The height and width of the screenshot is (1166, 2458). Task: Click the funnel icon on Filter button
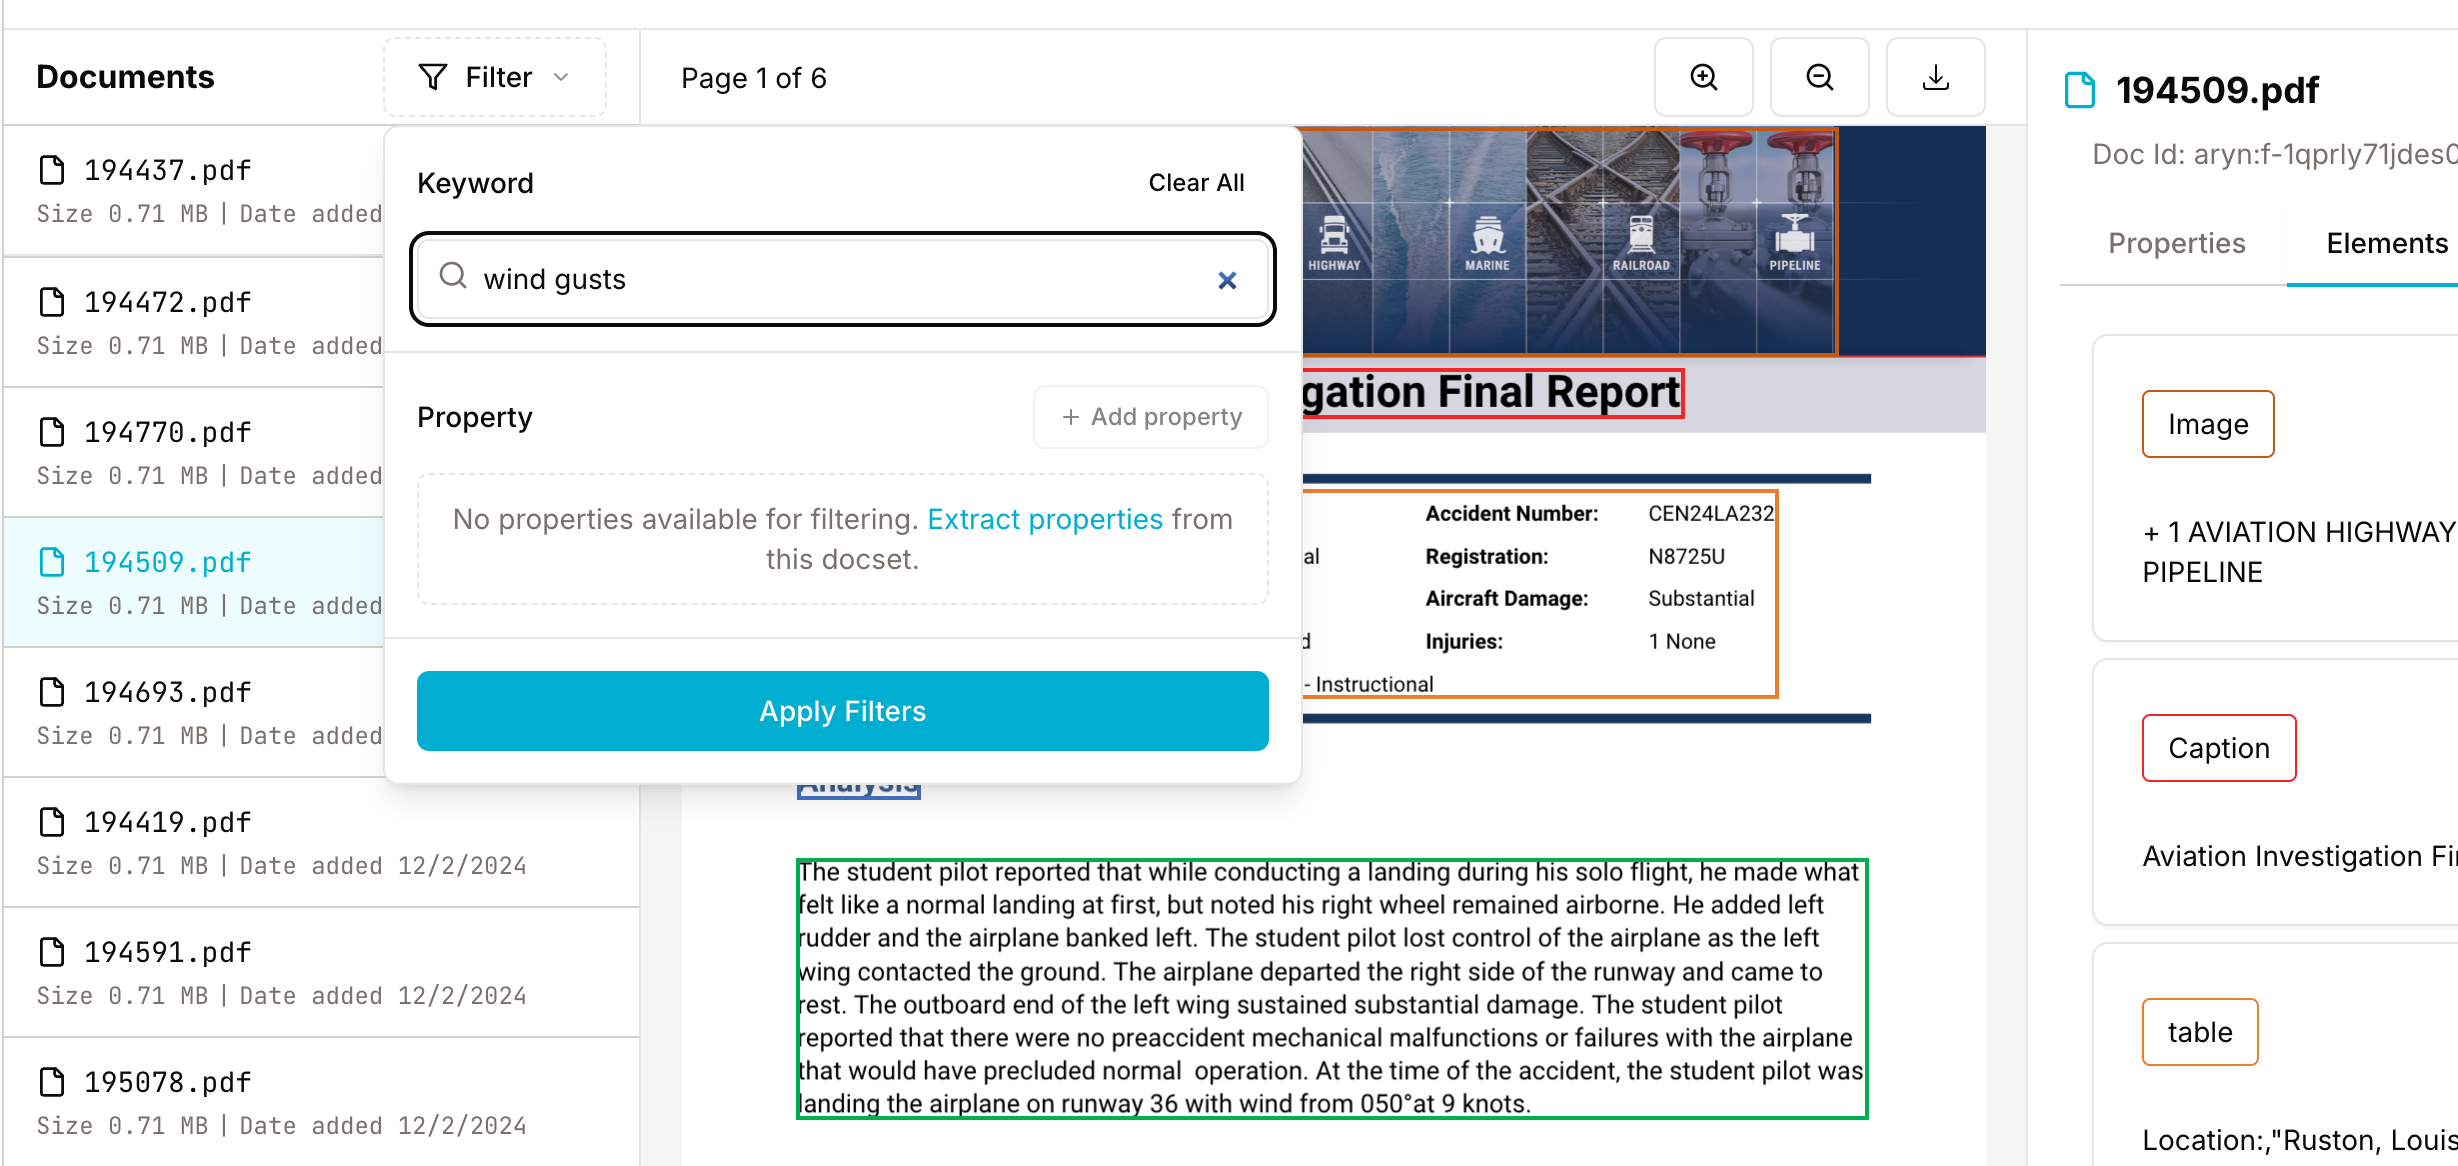(x=432, y=77)
